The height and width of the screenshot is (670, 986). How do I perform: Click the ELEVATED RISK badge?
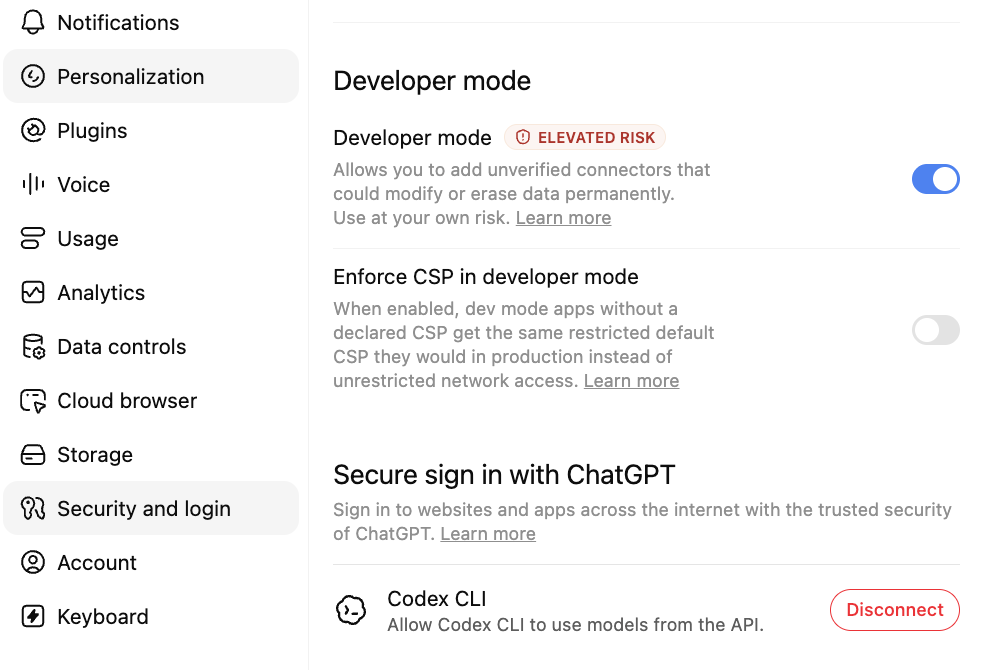pos(585,137)
